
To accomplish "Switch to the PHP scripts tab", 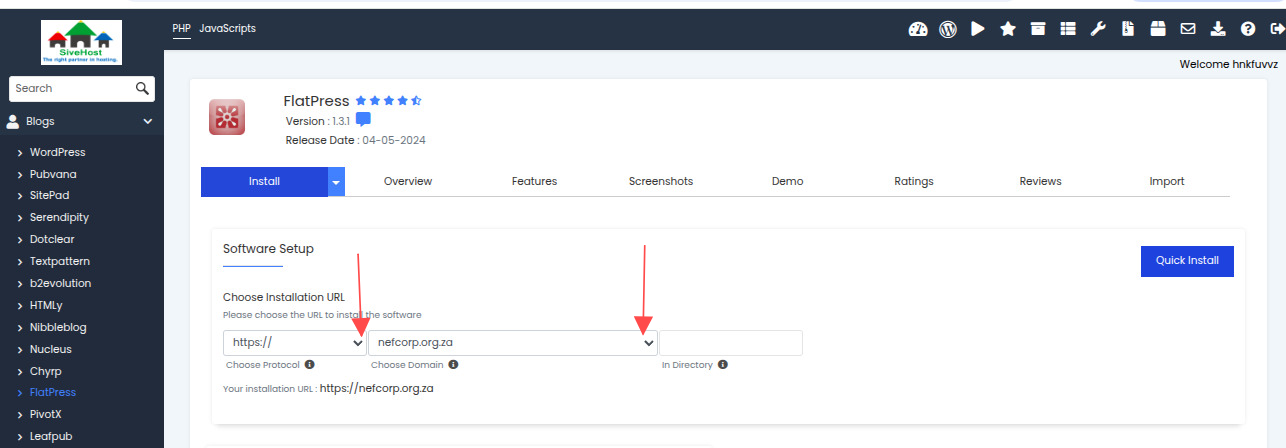I will click(x=181, y=29).
